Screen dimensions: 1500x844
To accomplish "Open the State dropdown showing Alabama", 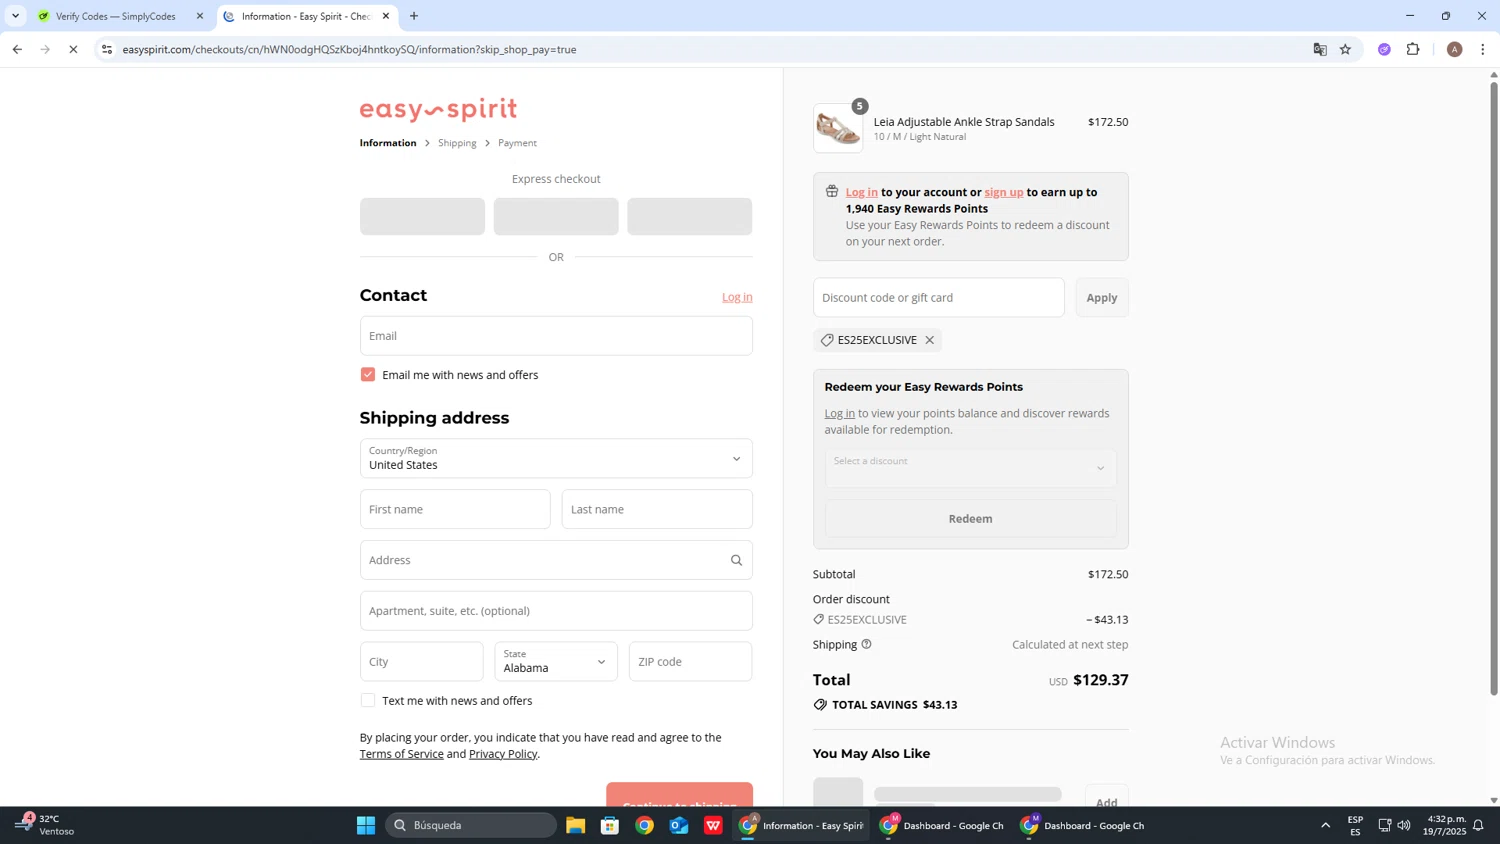I will coord(556,661).
